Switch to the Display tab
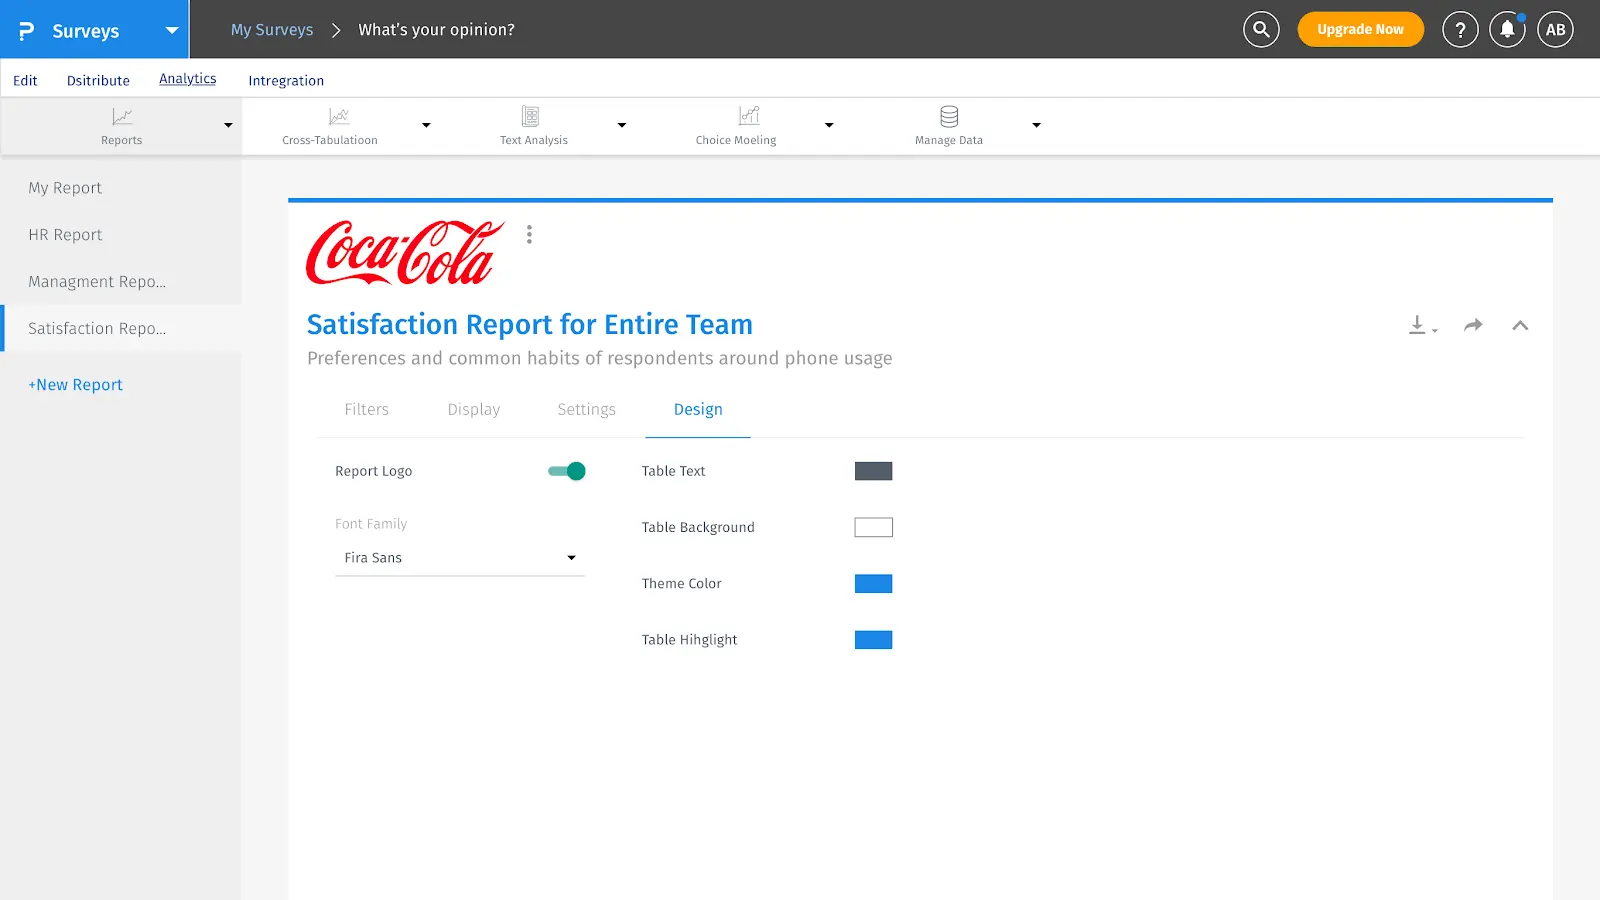Screen dimensions: 1600x900 coord(474,409)
